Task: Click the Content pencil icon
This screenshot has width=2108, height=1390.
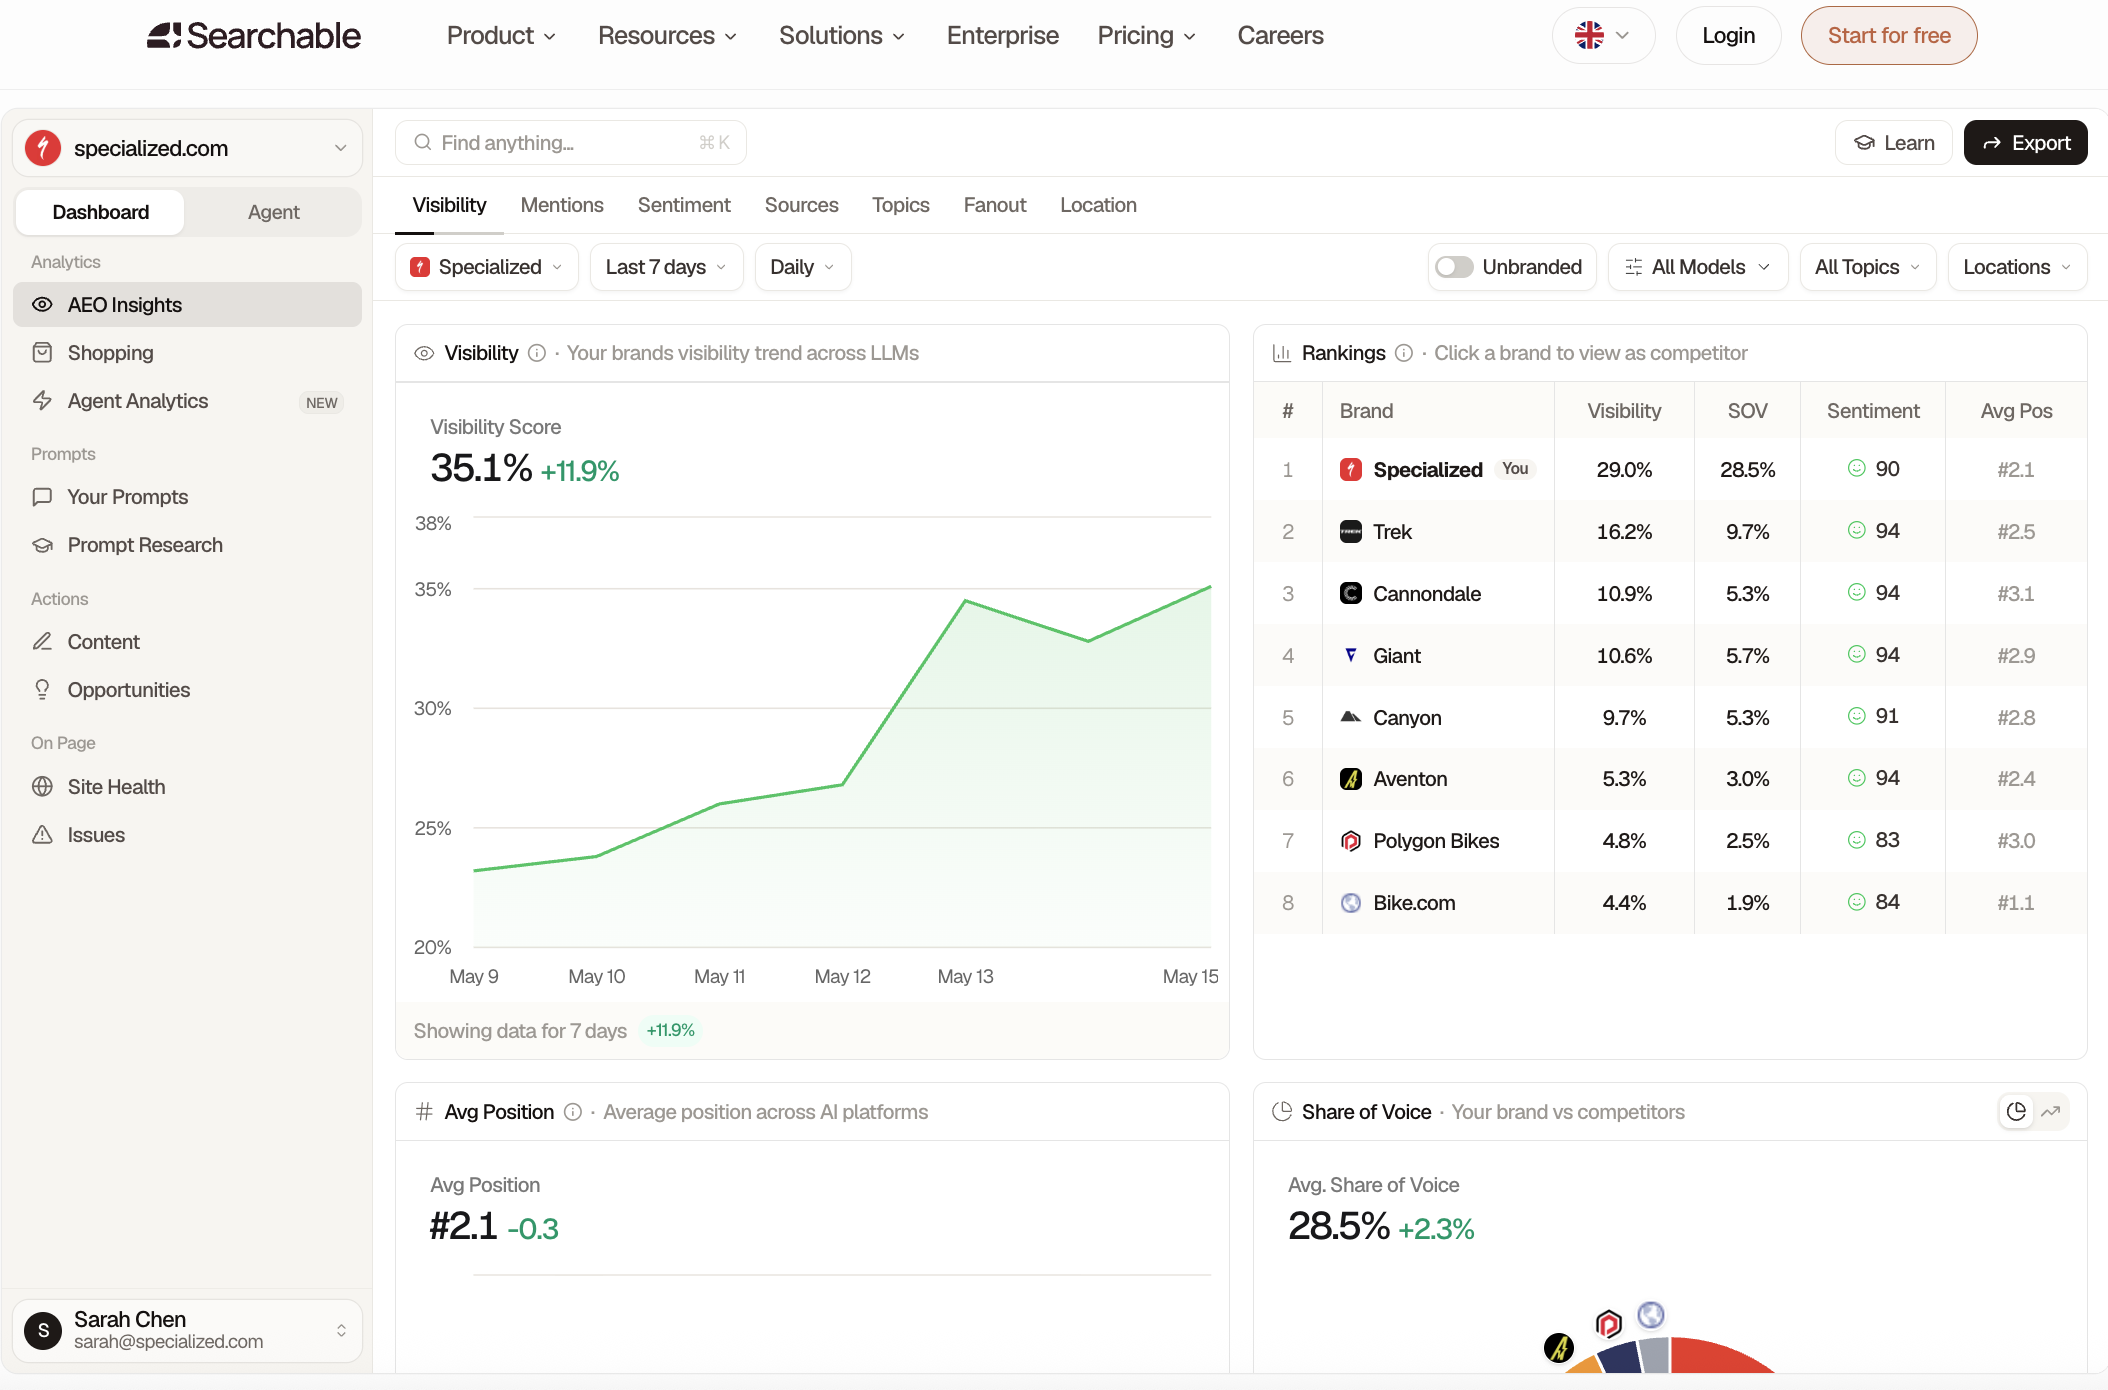Action: tap(42, 642)
